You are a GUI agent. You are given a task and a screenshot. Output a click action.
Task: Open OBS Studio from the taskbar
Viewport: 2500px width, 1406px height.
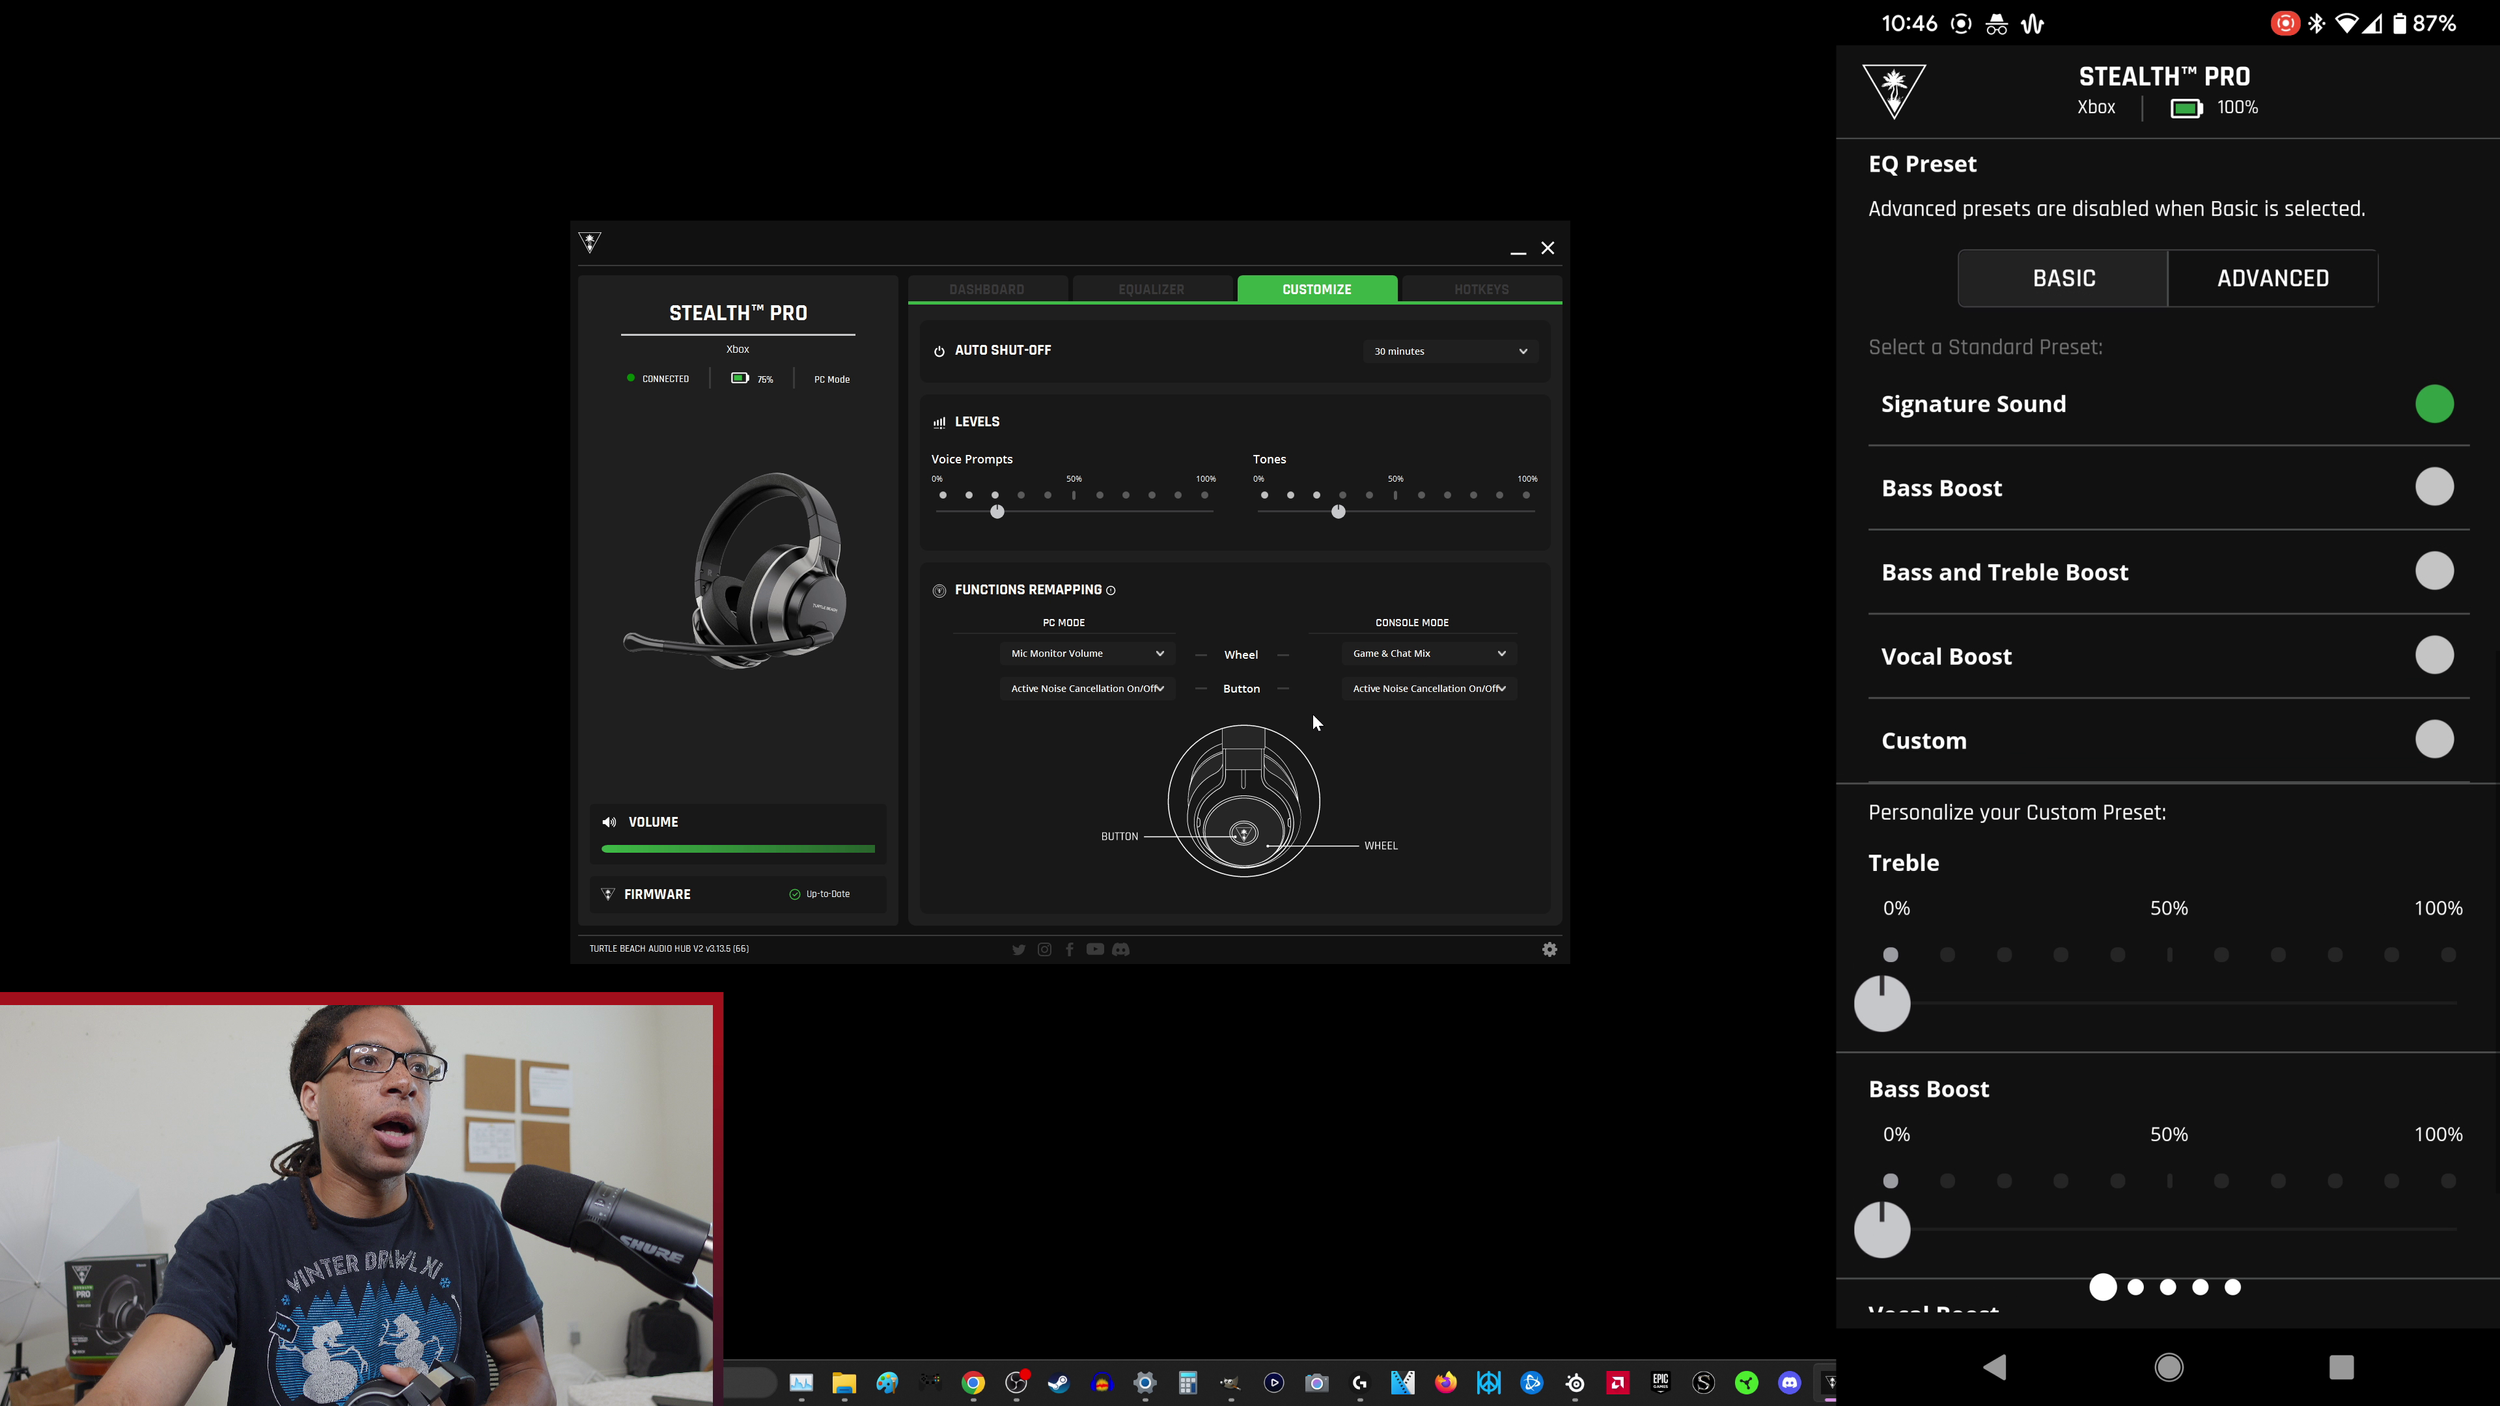coord(1016,1383)
